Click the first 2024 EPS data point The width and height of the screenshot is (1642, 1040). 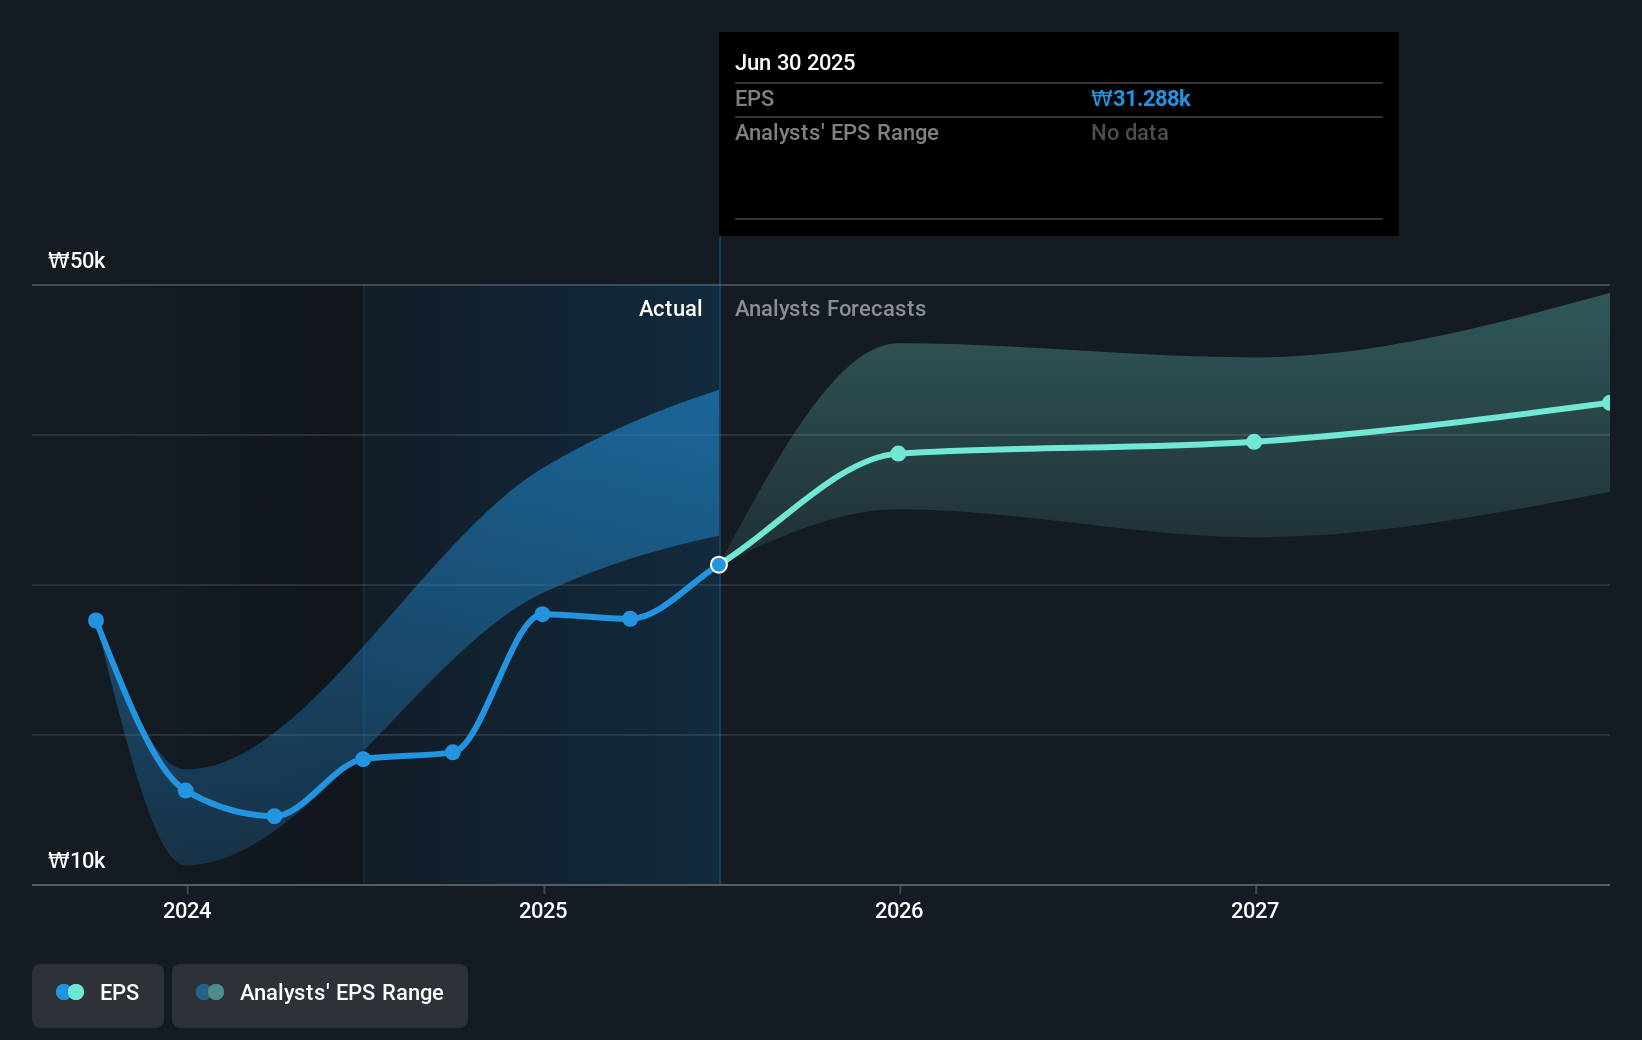95,621
